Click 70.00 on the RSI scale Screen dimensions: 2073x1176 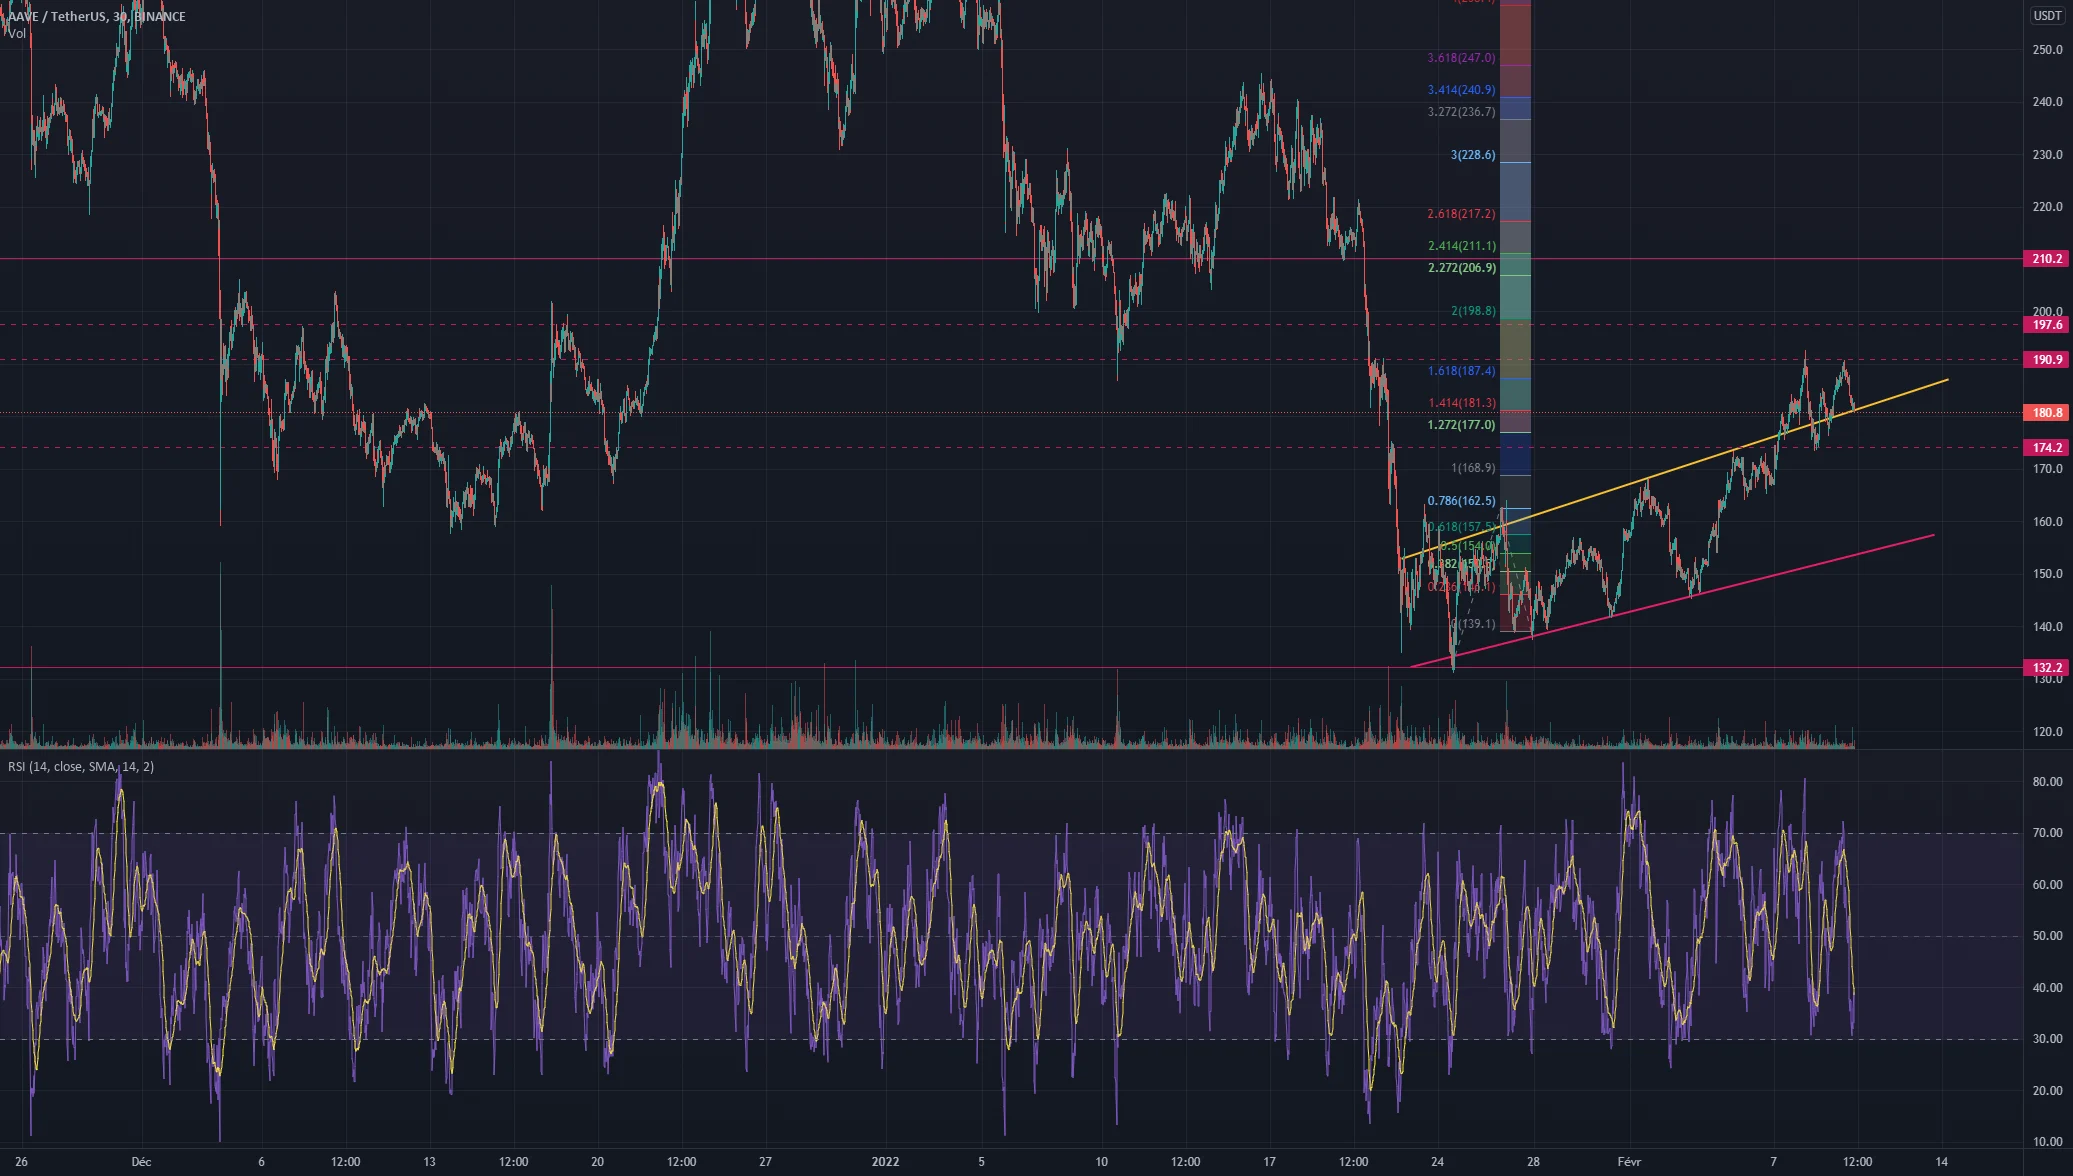click(2047, 833)
